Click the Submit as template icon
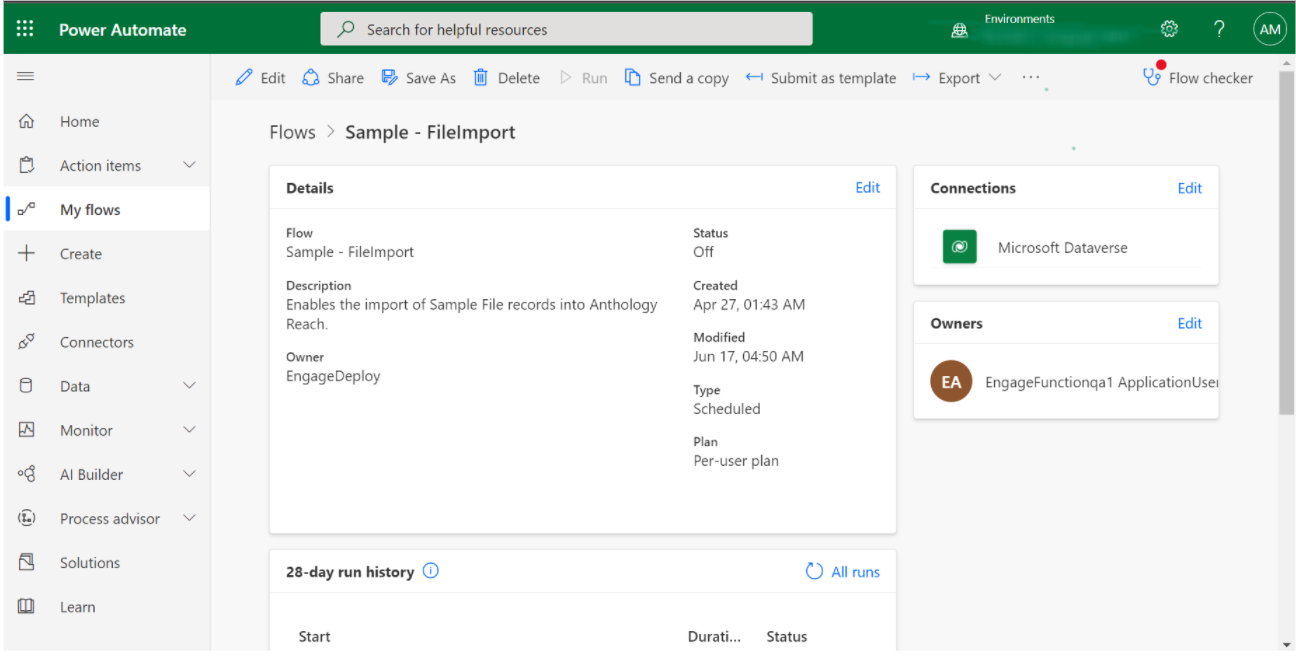Screen dimensions: 1296x660 755,77
